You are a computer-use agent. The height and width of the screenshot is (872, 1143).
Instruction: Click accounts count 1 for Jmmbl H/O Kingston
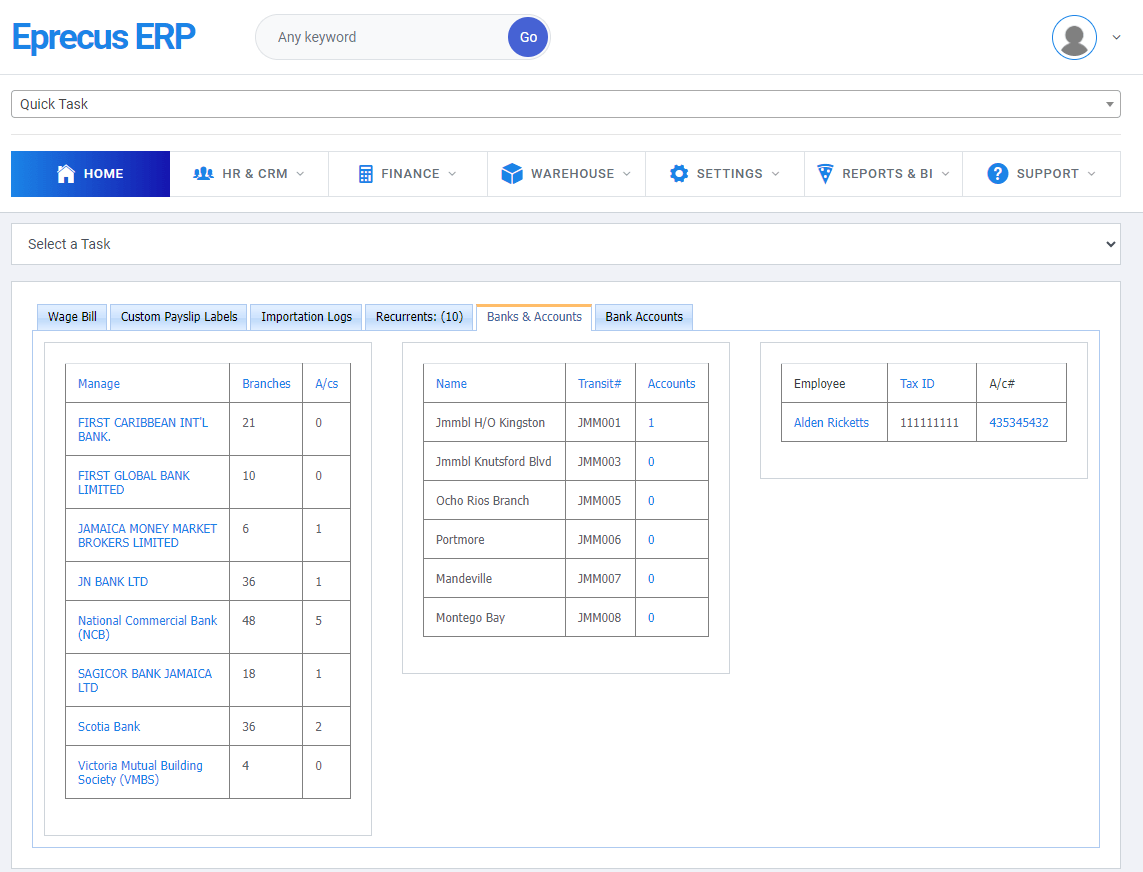[651, 423]
